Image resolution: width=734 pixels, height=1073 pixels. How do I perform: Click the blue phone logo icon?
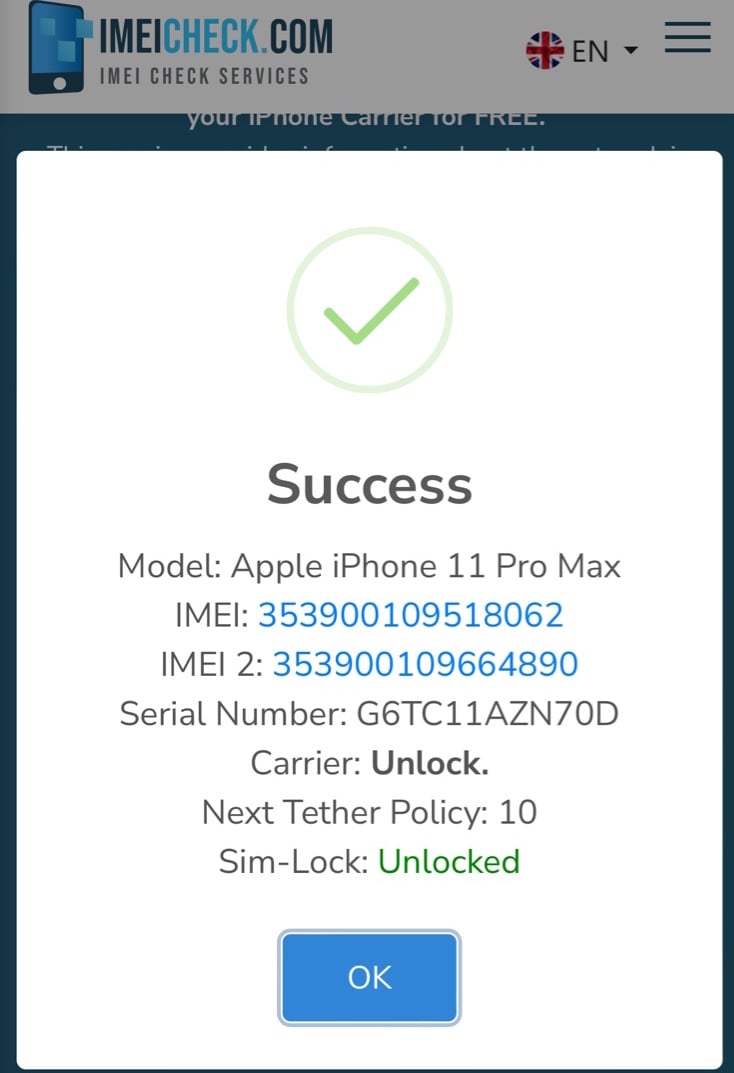click(x=60, y=47)
